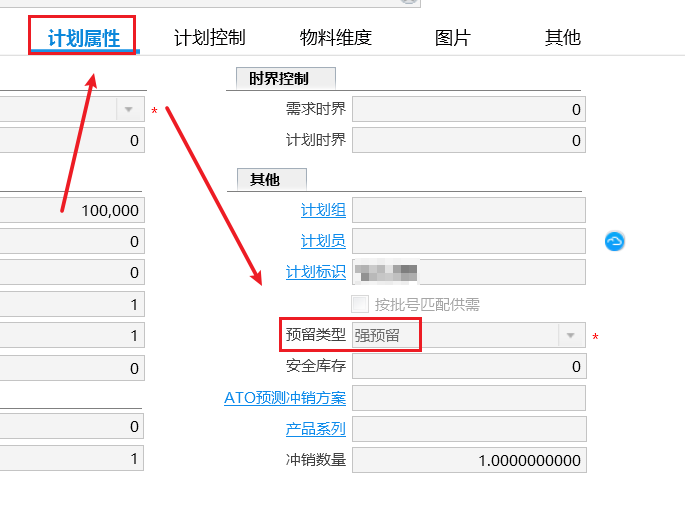This screenshot has height=515, width=685.
Task: Switch to the 计划属性 tab
Action: (84, 38)
